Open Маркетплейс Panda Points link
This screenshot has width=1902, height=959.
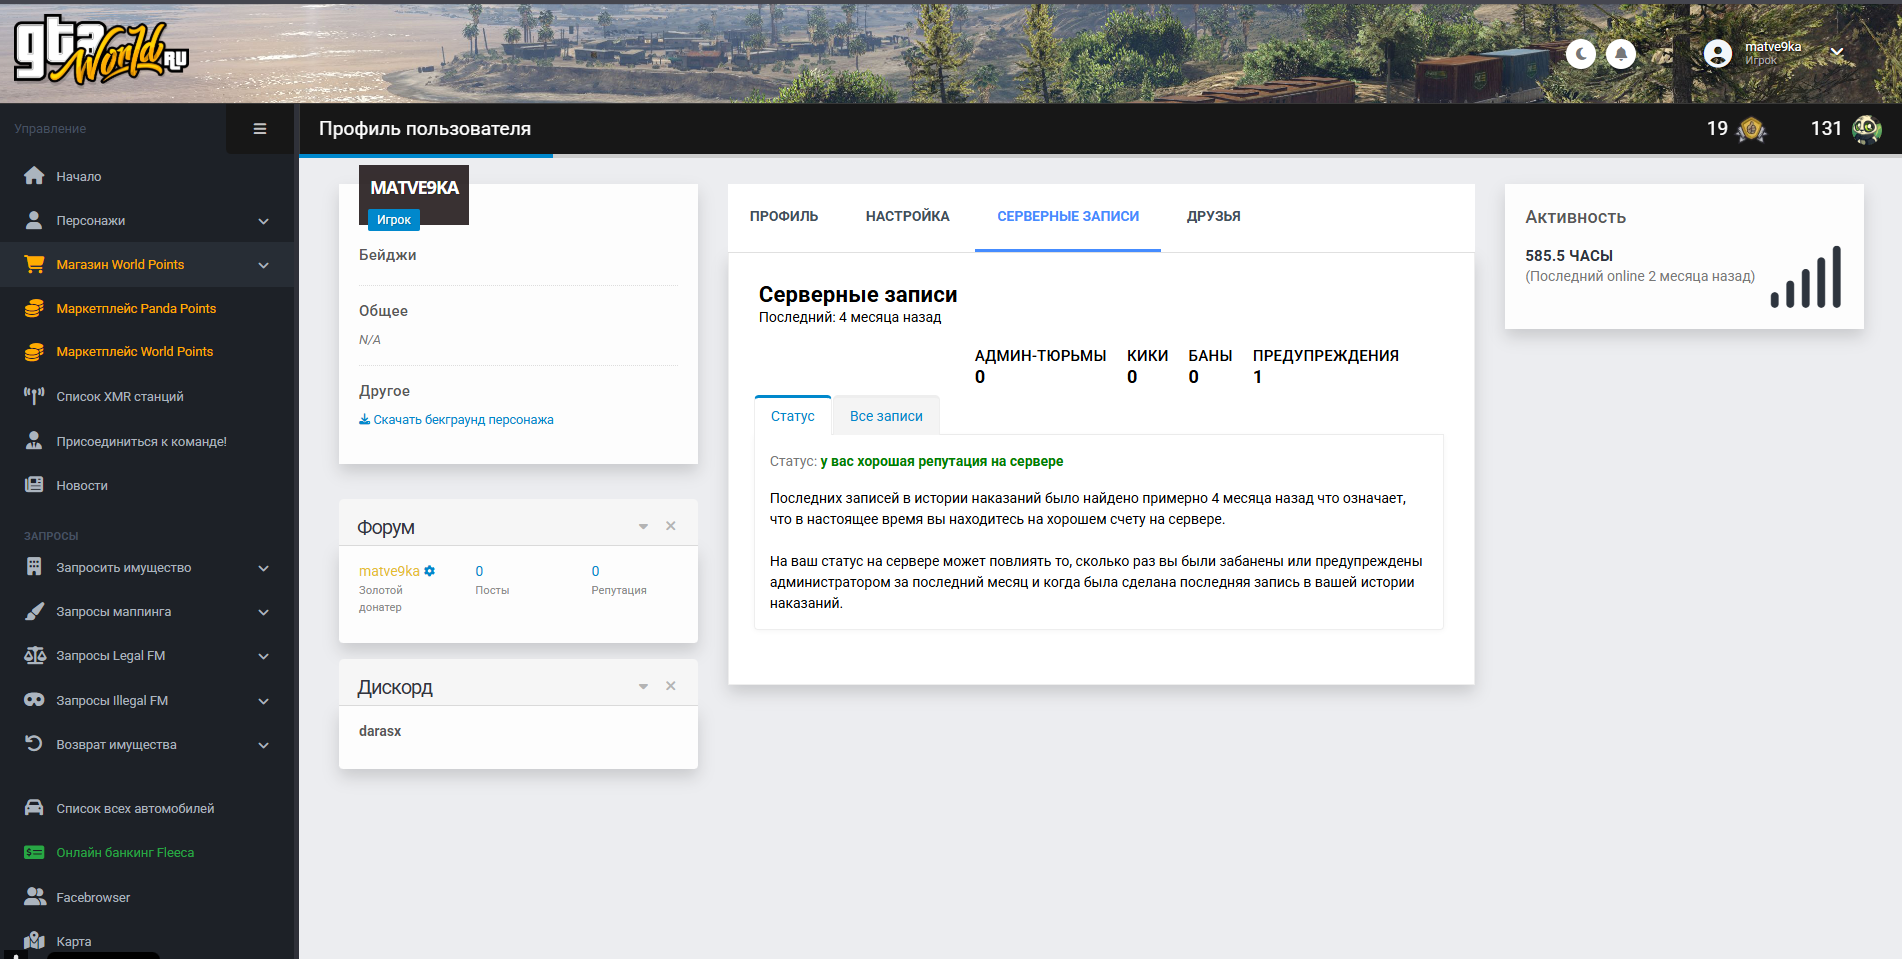point(136,308)
